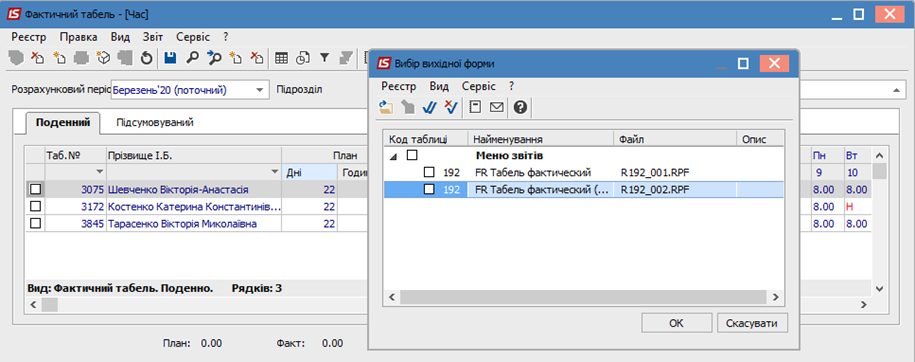Image resolution: width=915 pixels, height=362 pixels.
Task: Click the dialog's horizontal scrollbar thumb
Action: coord(582,297)
